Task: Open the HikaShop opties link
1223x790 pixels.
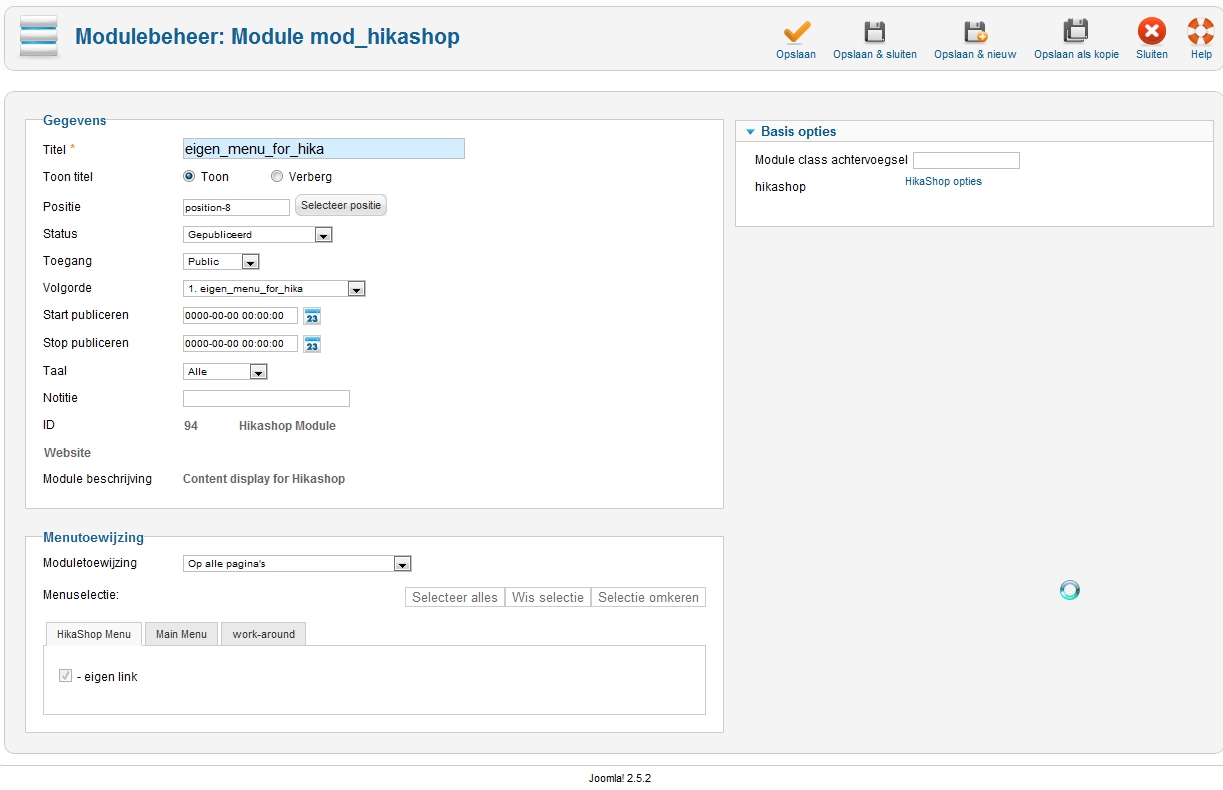Action: [x=943, y=182]
